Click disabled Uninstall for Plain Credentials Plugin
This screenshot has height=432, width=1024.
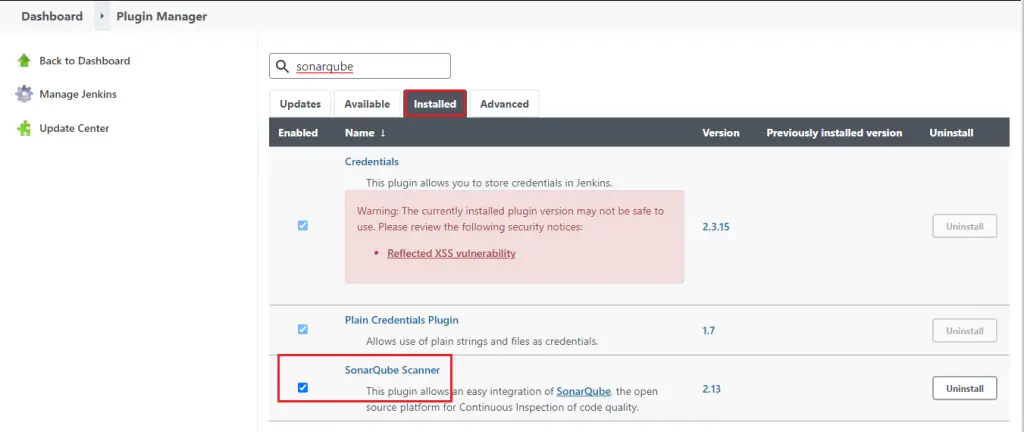click(x=965, y=331)
